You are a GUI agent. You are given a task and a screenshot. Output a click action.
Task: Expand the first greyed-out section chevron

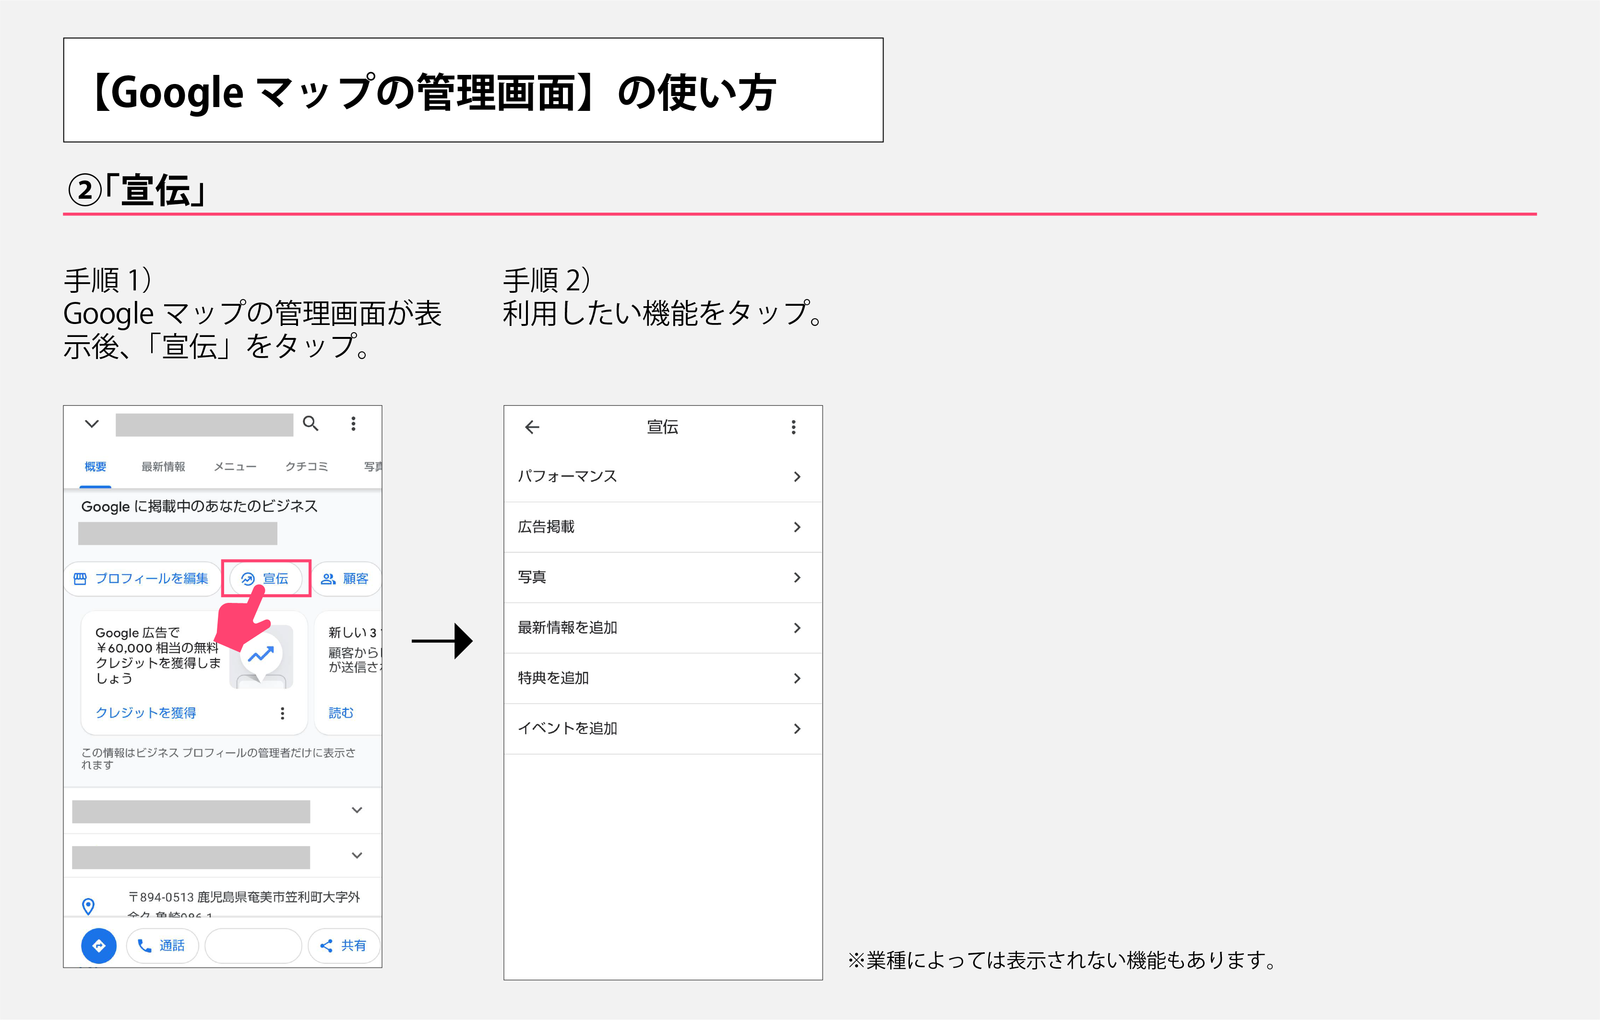pyautogui.click(x=357, y=810)
